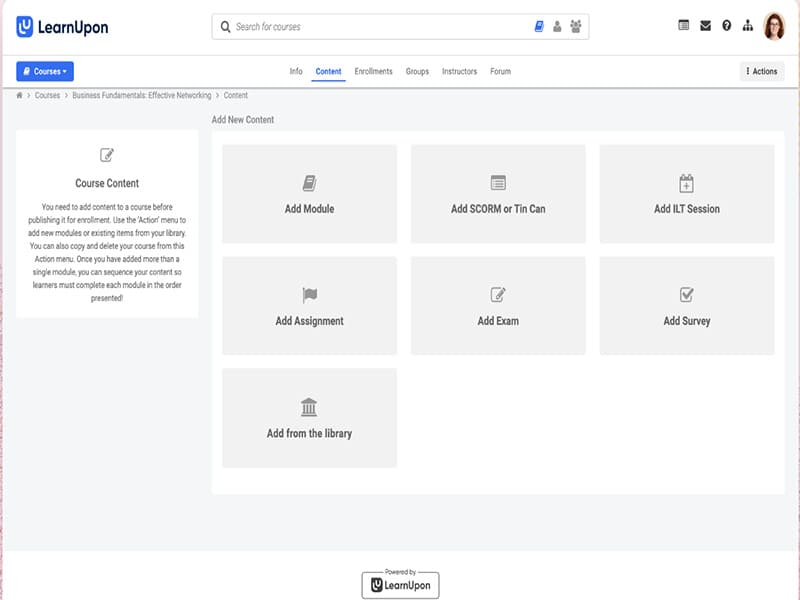The image size is (800, 600).
Task: Switch to the Enrollments tab
Action: 376,71
